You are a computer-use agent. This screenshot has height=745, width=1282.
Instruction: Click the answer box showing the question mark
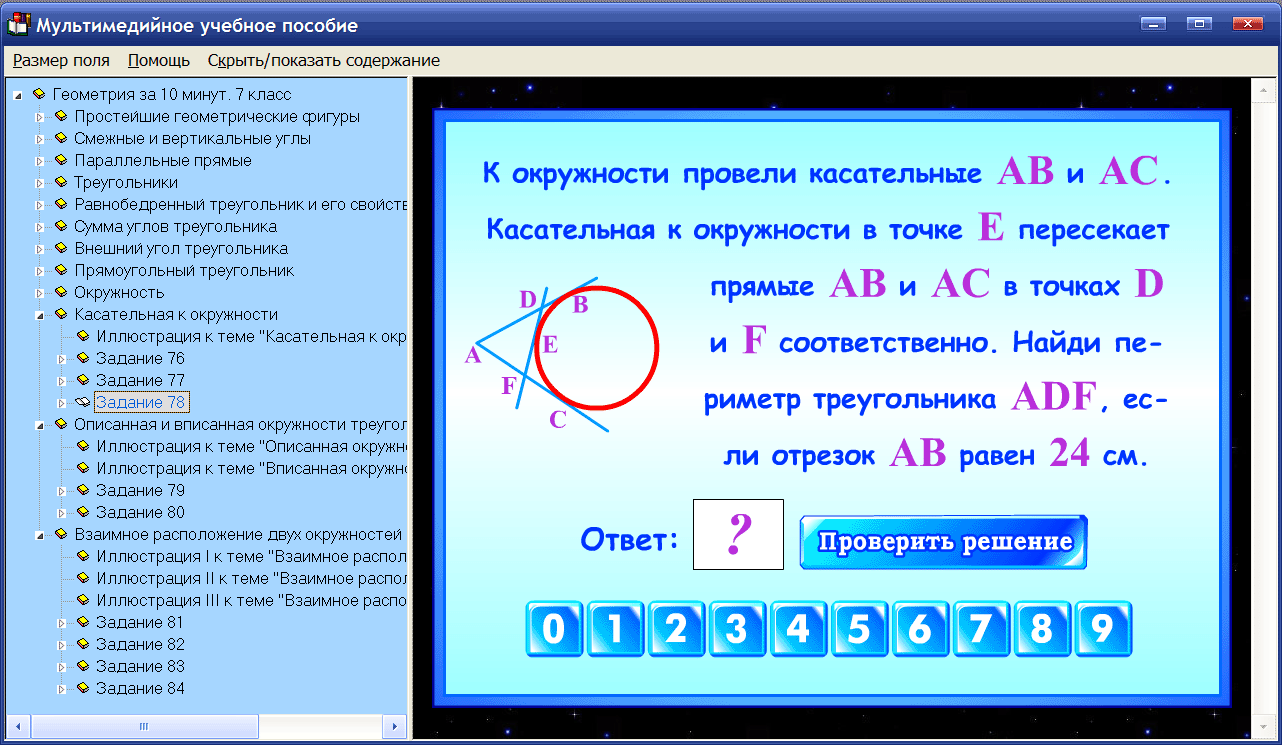(x=737, y=534)
